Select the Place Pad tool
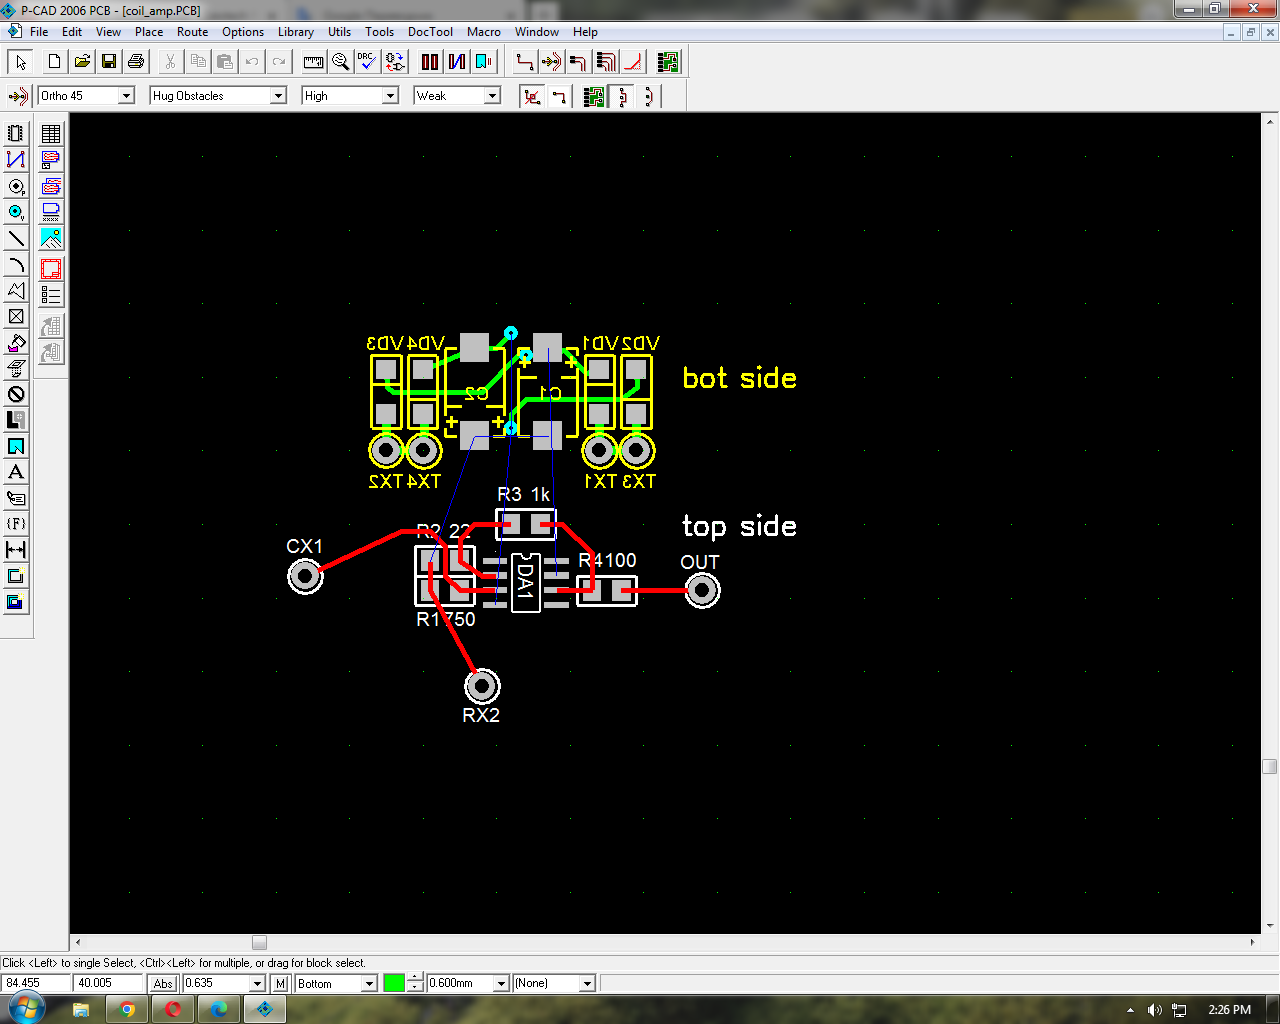This screenshot has height=1024, width=1280. [16, 186]
